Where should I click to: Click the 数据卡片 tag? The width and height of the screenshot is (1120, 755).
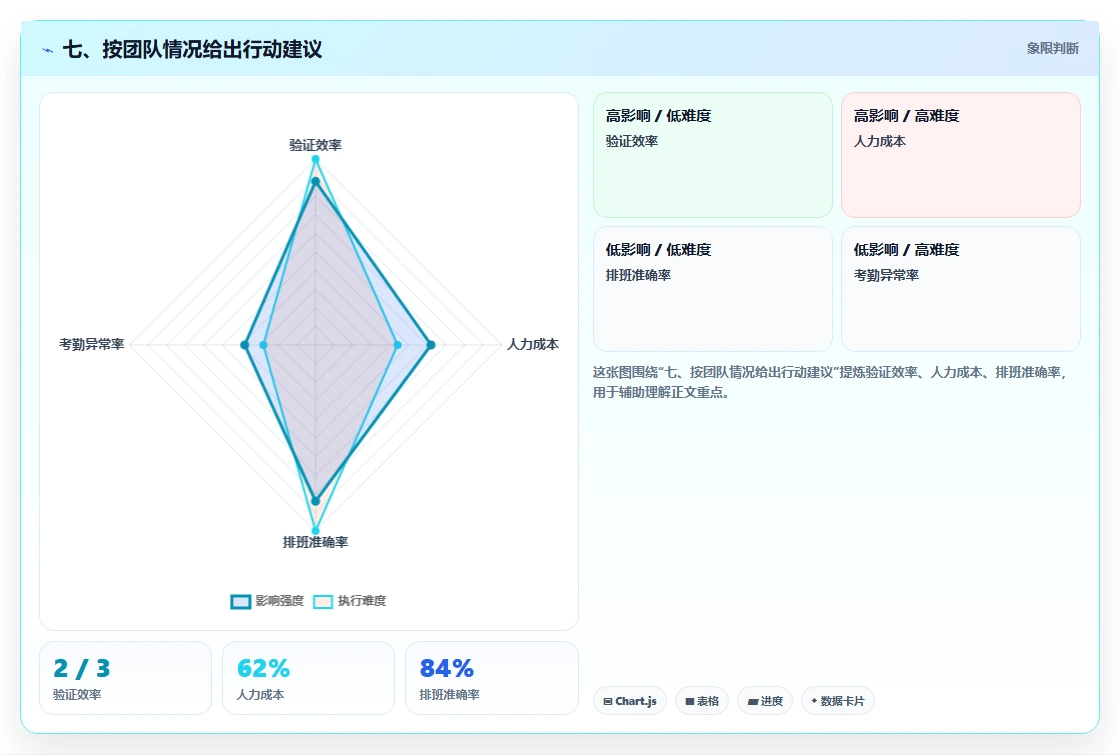tap(838, 701)
